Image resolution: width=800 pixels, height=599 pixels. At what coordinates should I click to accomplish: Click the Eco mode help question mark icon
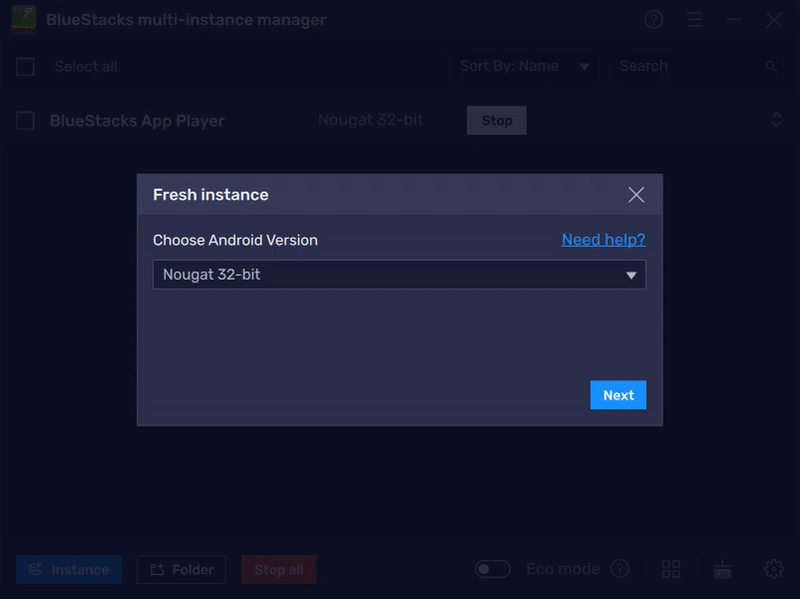click(x=621, y=568)
